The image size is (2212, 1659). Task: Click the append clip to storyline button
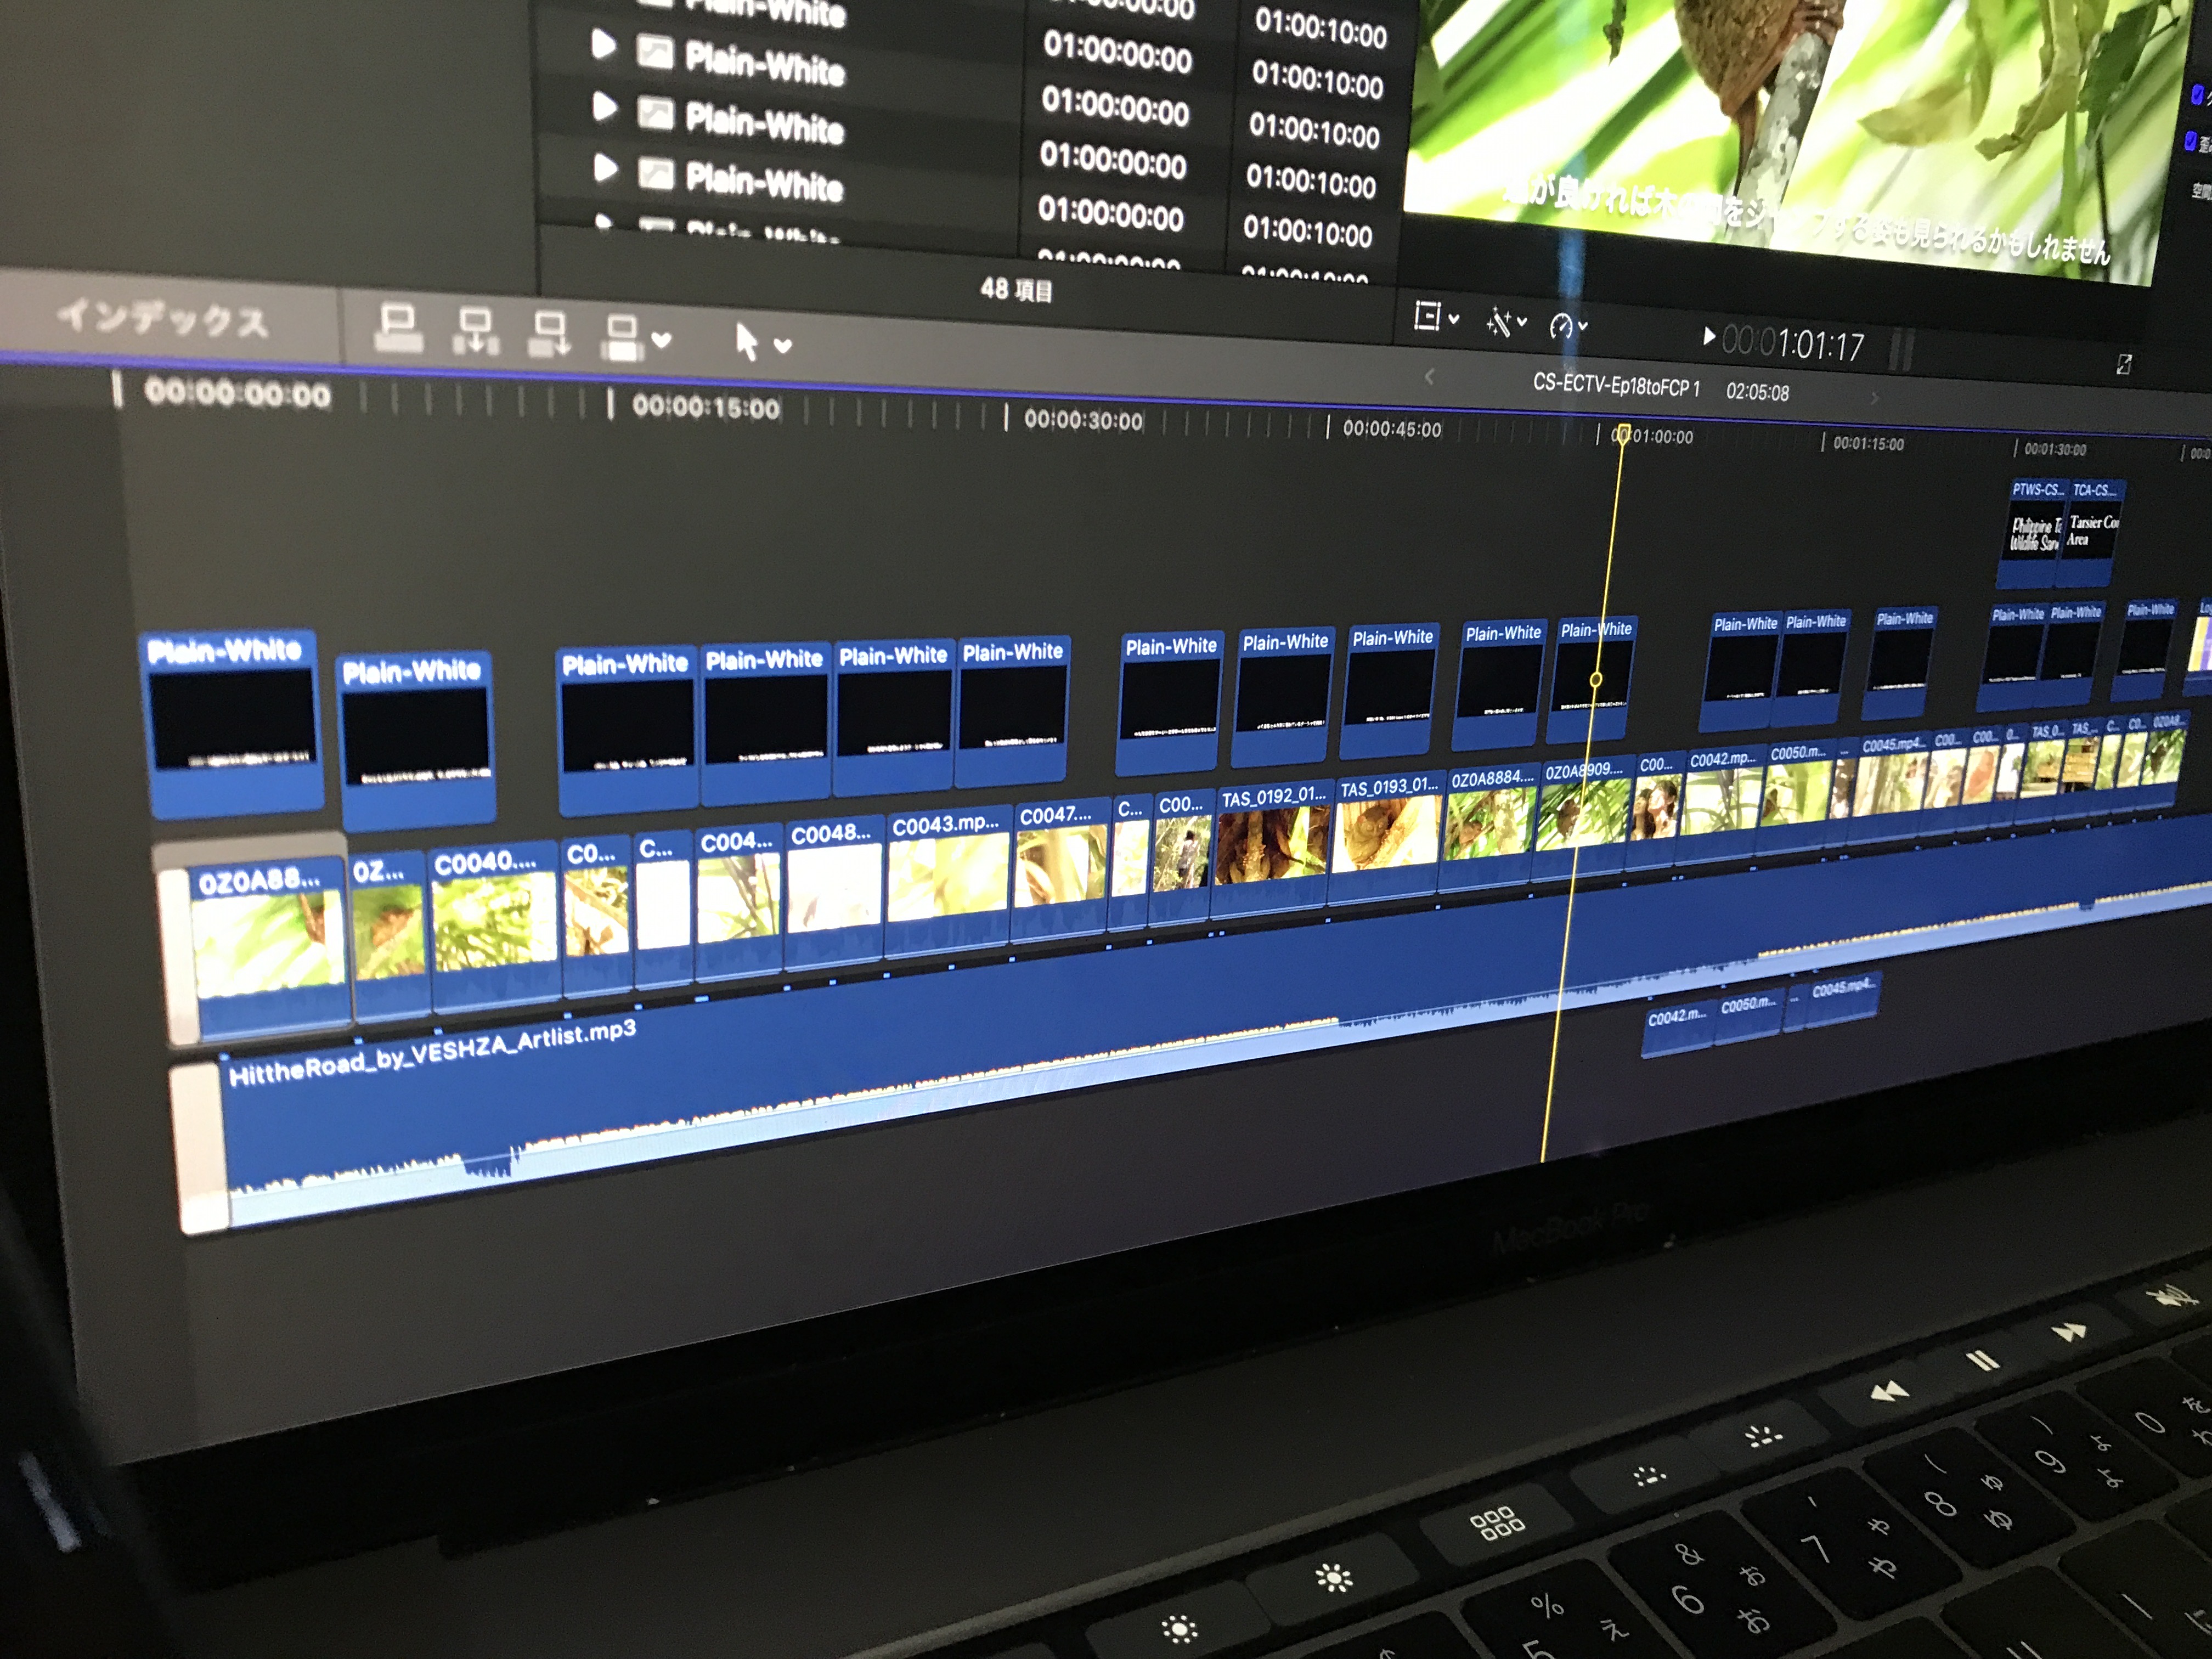550,334
